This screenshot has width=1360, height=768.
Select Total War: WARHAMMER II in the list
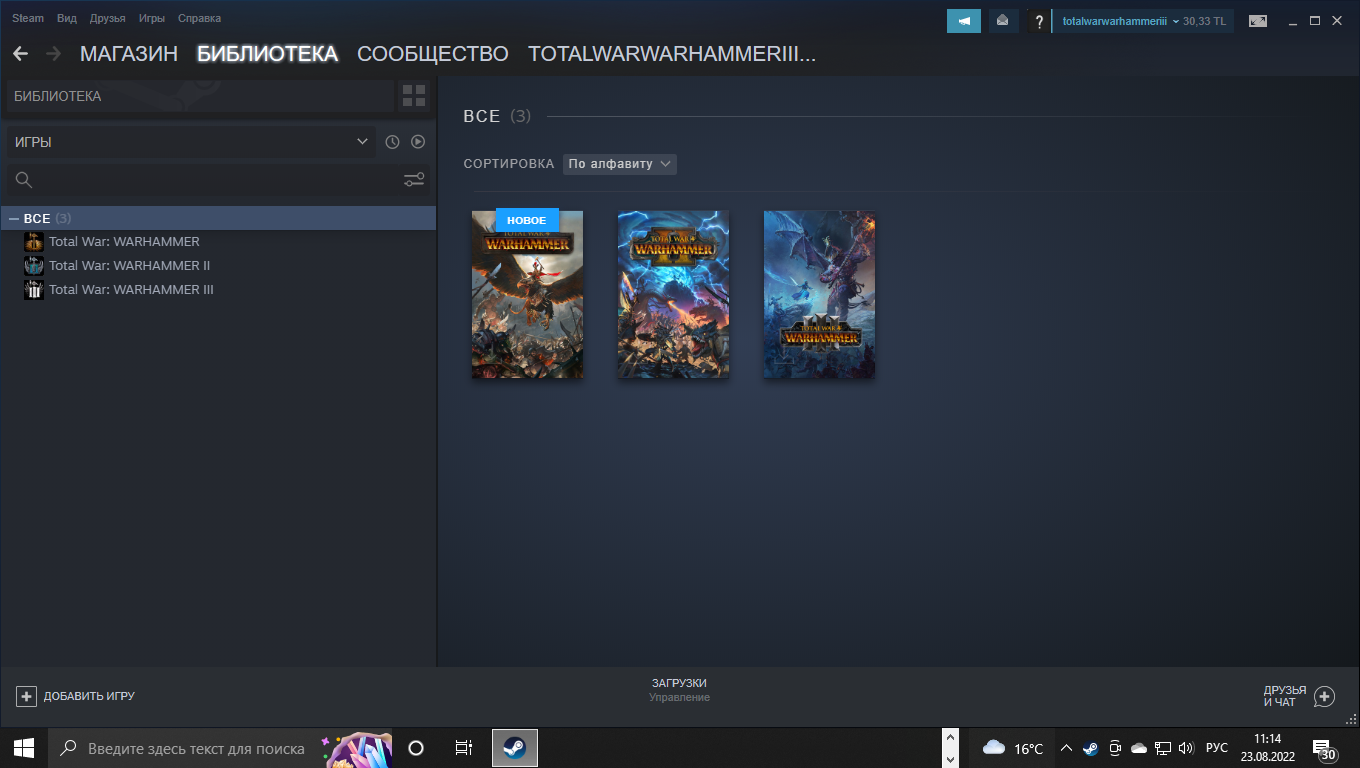click(129, 266)
